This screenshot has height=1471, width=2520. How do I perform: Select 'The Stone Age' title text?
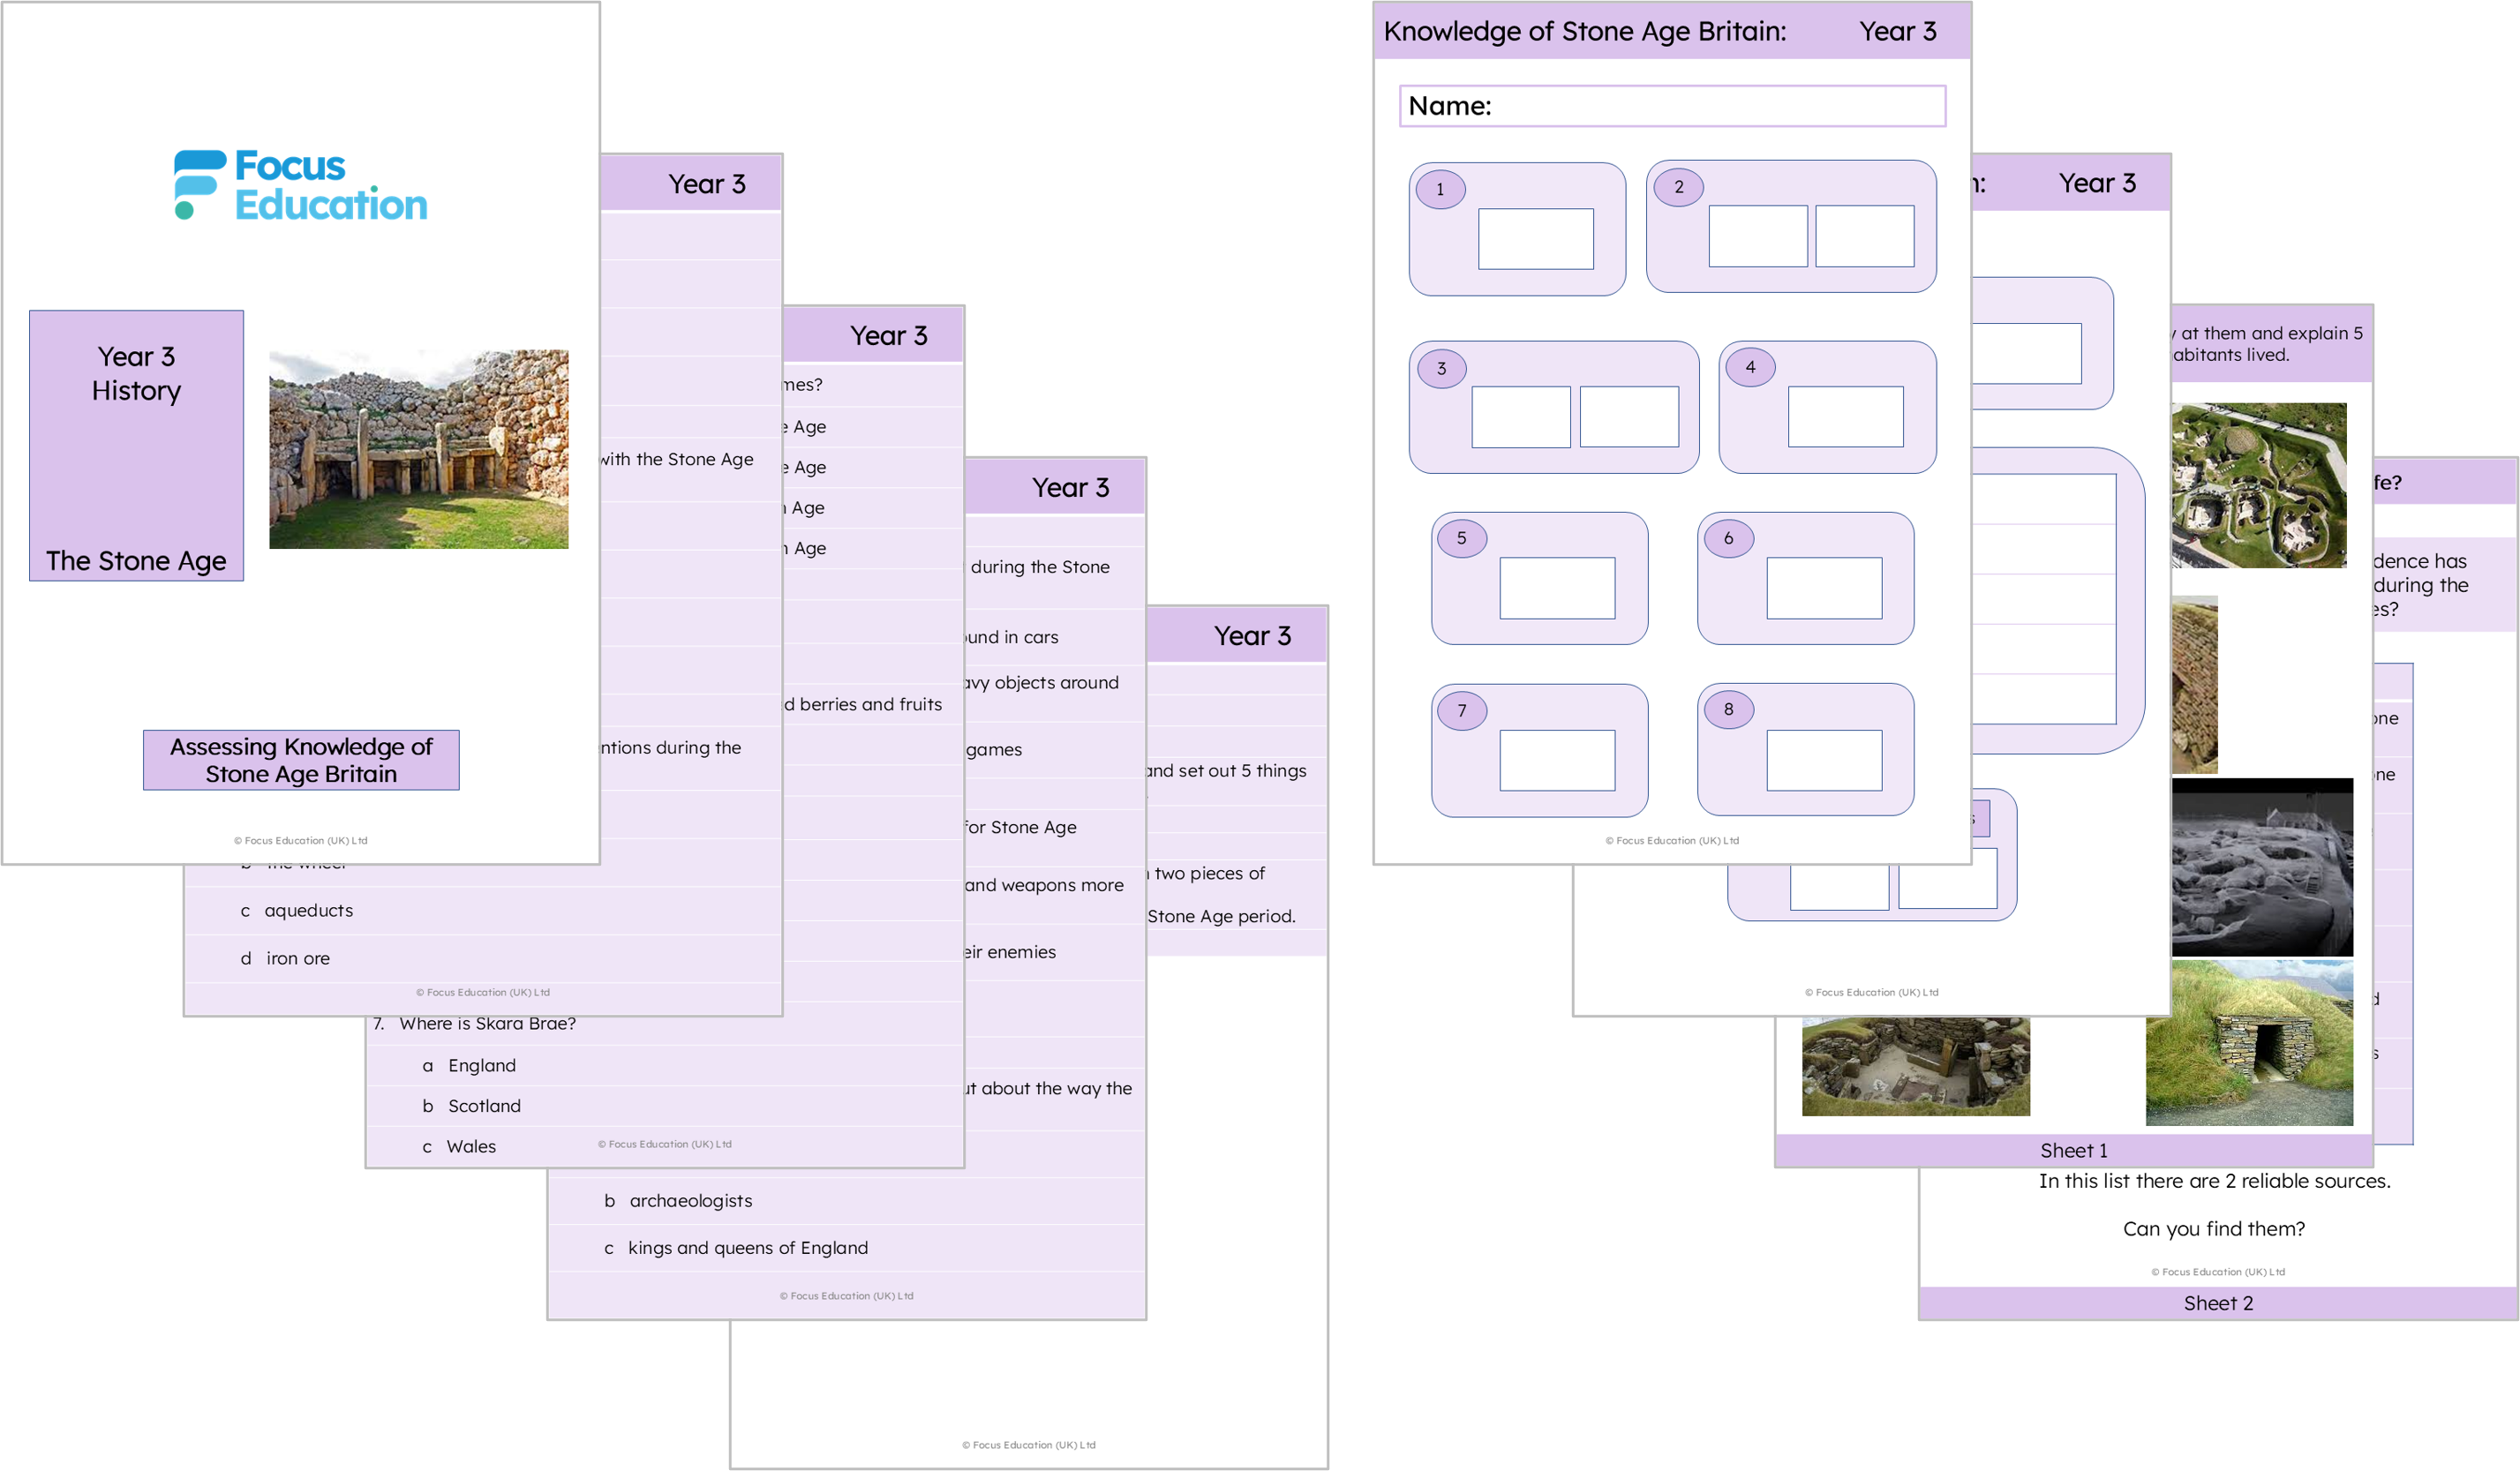[136, 561]
